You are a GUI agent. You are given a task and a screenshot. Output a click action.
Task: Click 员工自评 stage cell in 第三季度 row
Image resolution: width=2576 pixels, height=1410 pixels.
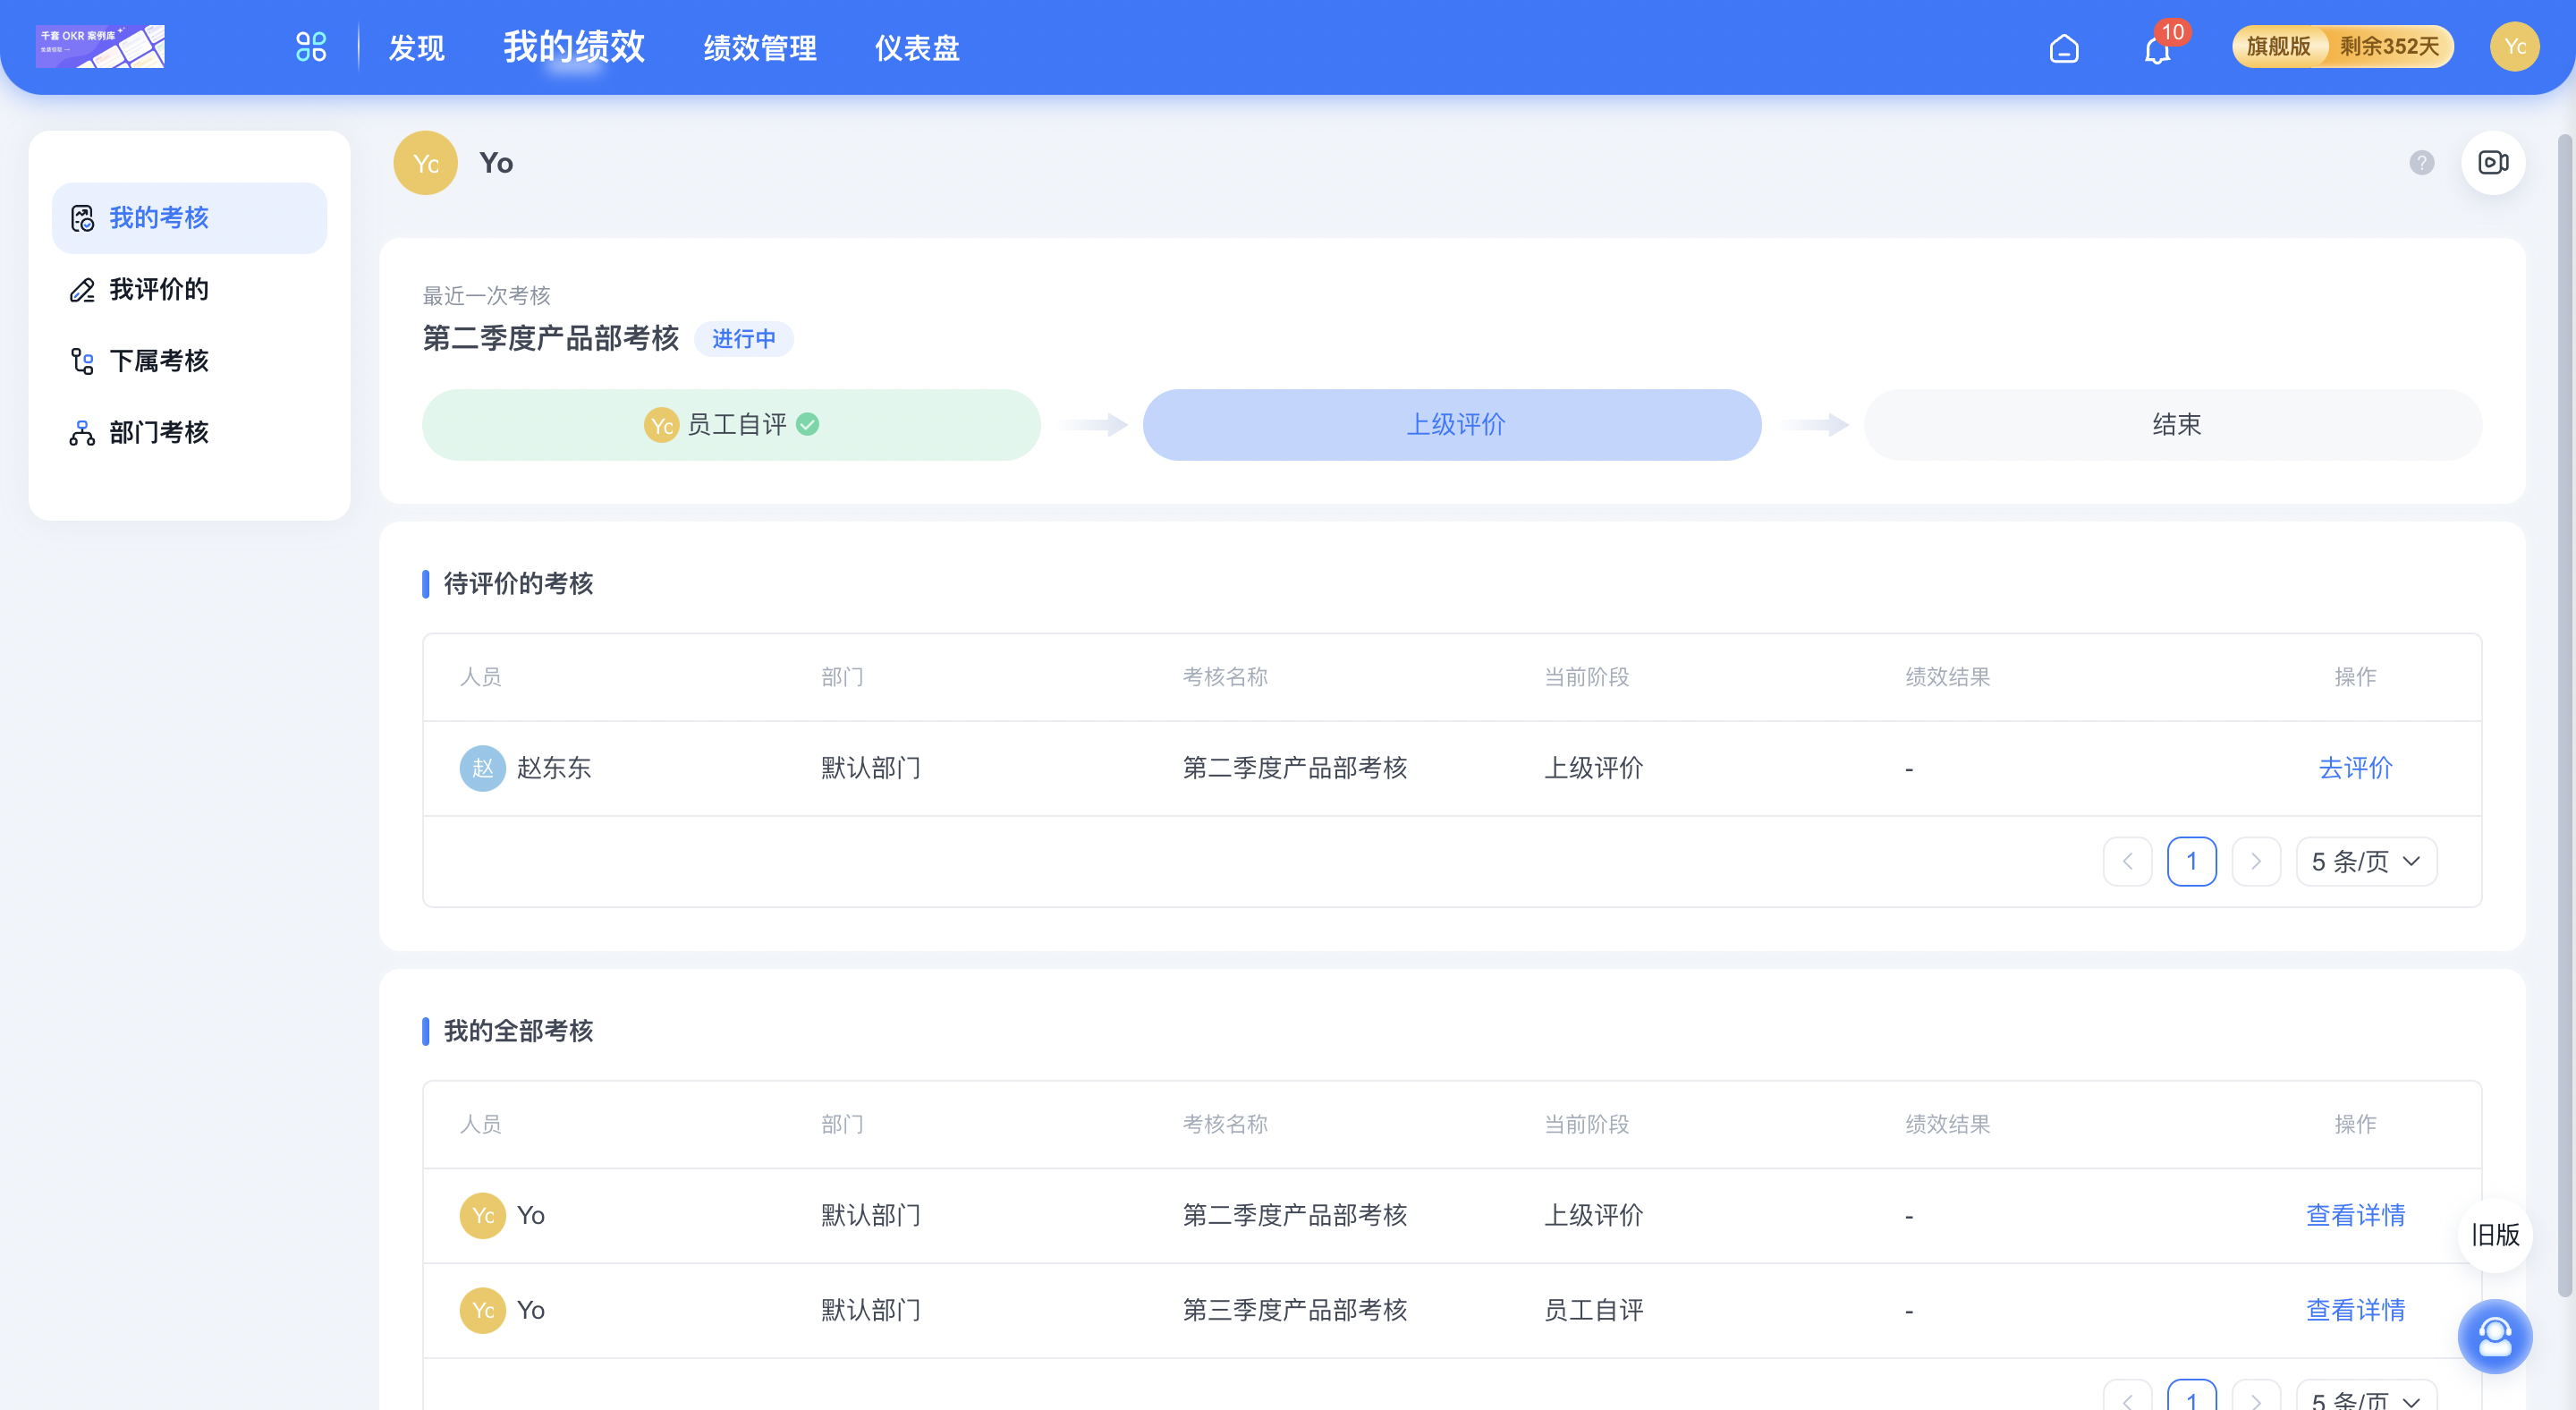coord(1594,1310)
